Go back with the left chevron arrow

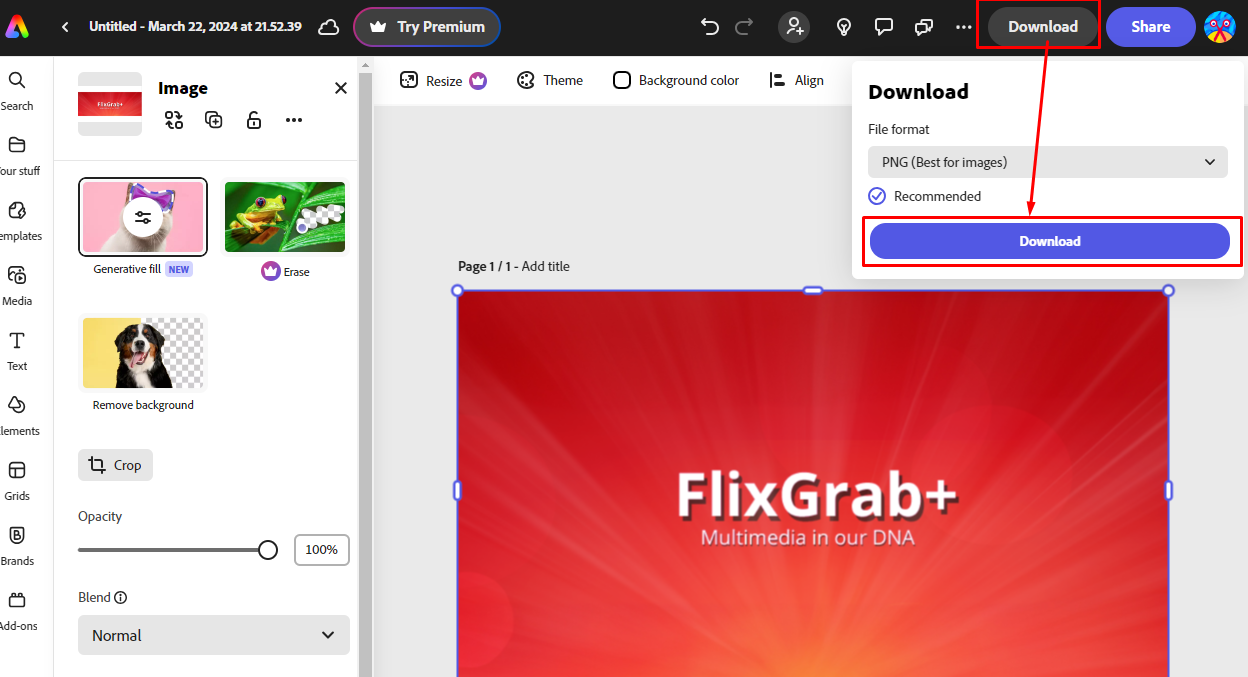pos(65,27)
